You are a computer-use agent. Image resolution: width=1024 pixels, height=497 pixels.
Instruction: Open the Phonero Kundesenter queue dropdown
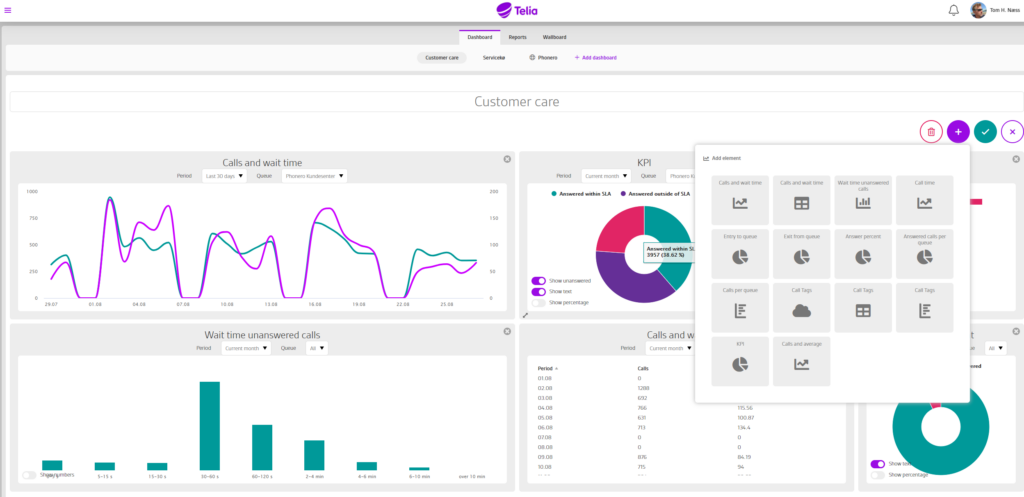tap(314, 176)
